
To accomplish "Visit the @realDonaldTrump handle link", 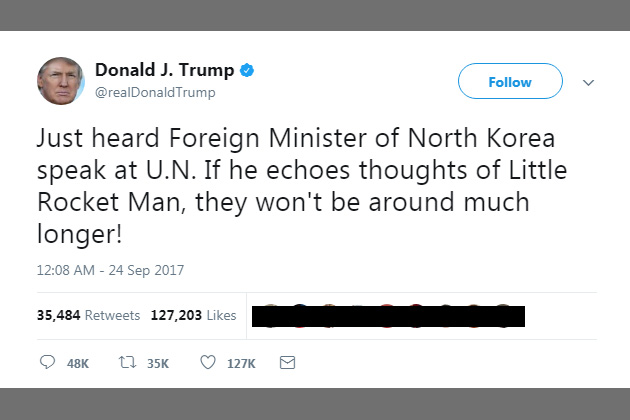I will pyautogui.click(x=155, y=92).
